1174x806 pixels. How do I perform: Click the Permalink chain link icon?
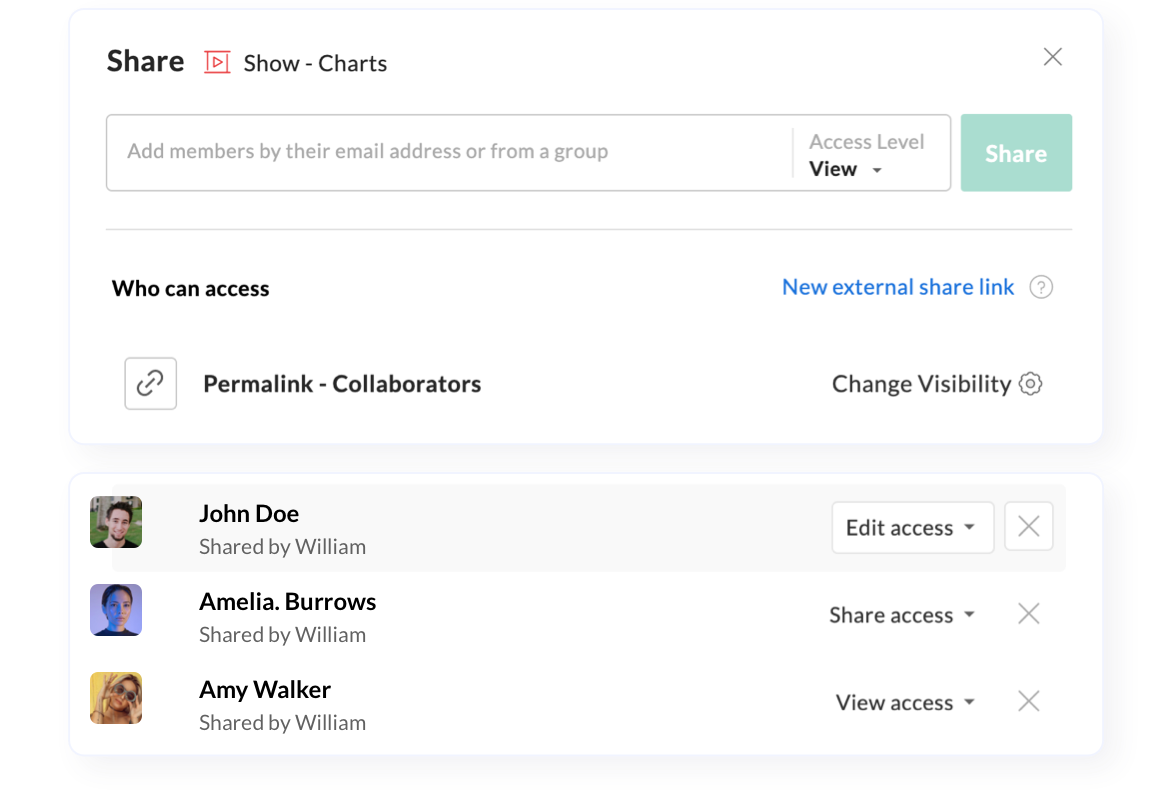click(x=150, y=384)
